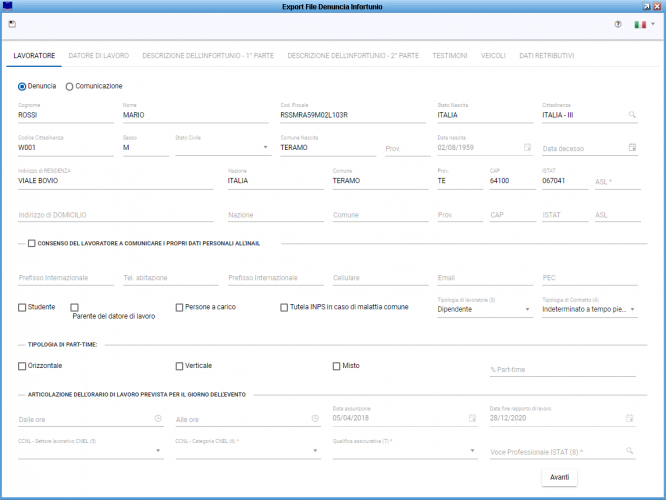Search the Voce Professionale ISTAT field icon
The height and width of the screenshot is (500, 666).
click(631, 451)
